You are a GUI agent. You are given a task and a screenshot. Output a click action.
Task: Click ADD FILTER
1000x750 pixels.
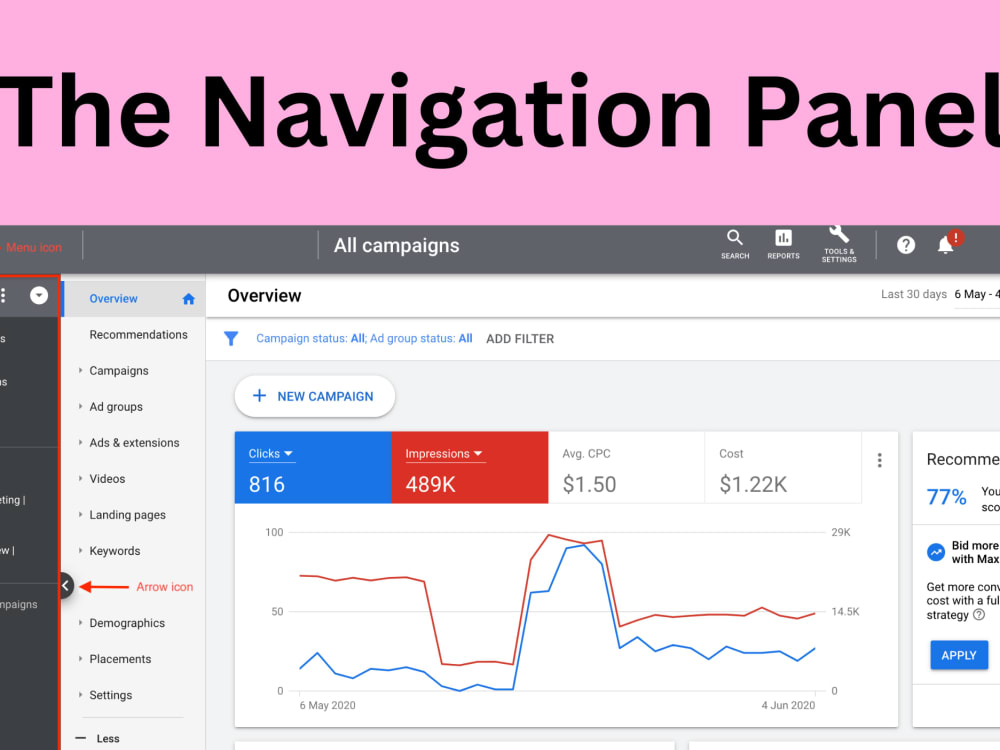pyautogui.click(x=520, y=339)
